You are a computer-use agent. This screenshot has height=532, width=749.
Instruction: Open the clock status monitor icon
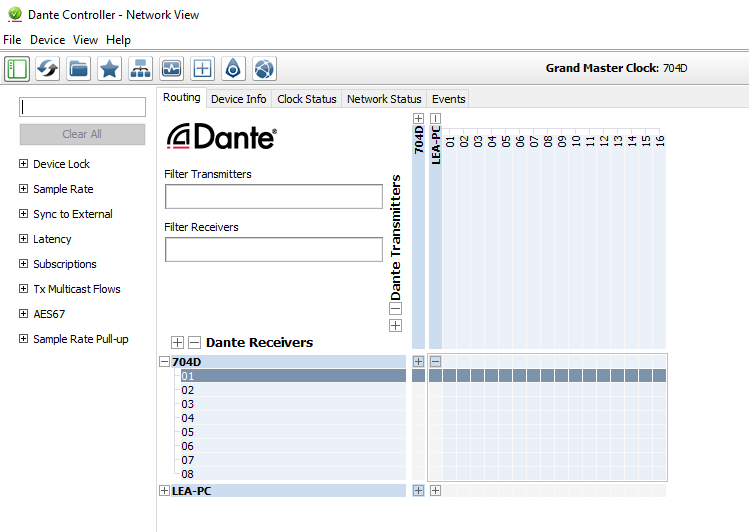171,69
